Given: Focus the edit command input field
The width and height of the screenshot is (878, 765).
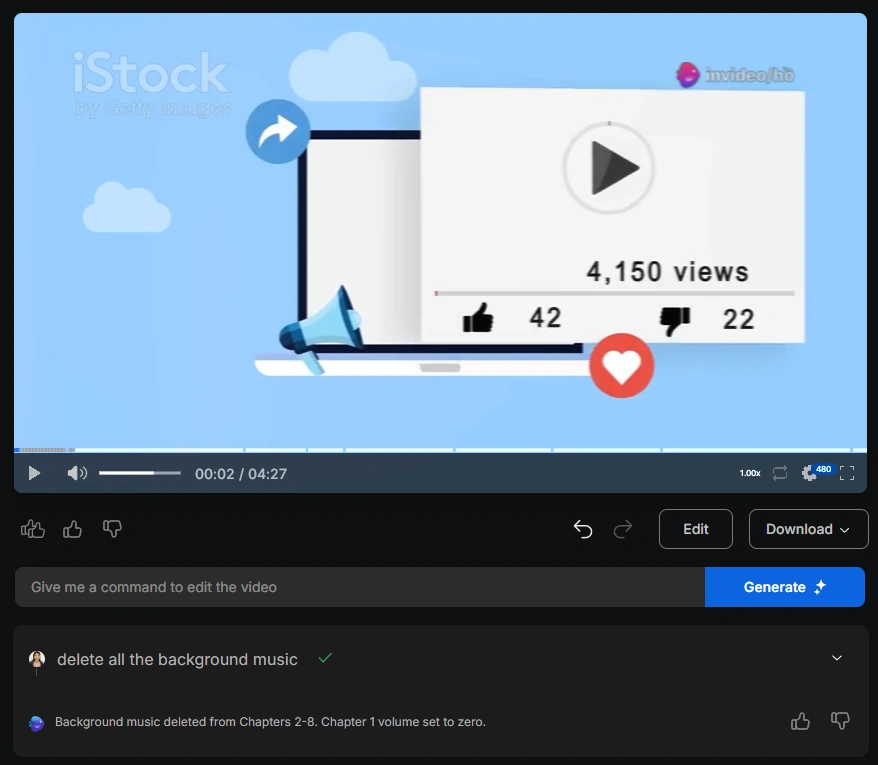Looking at the screenshot, I should [x=359, y=587].
